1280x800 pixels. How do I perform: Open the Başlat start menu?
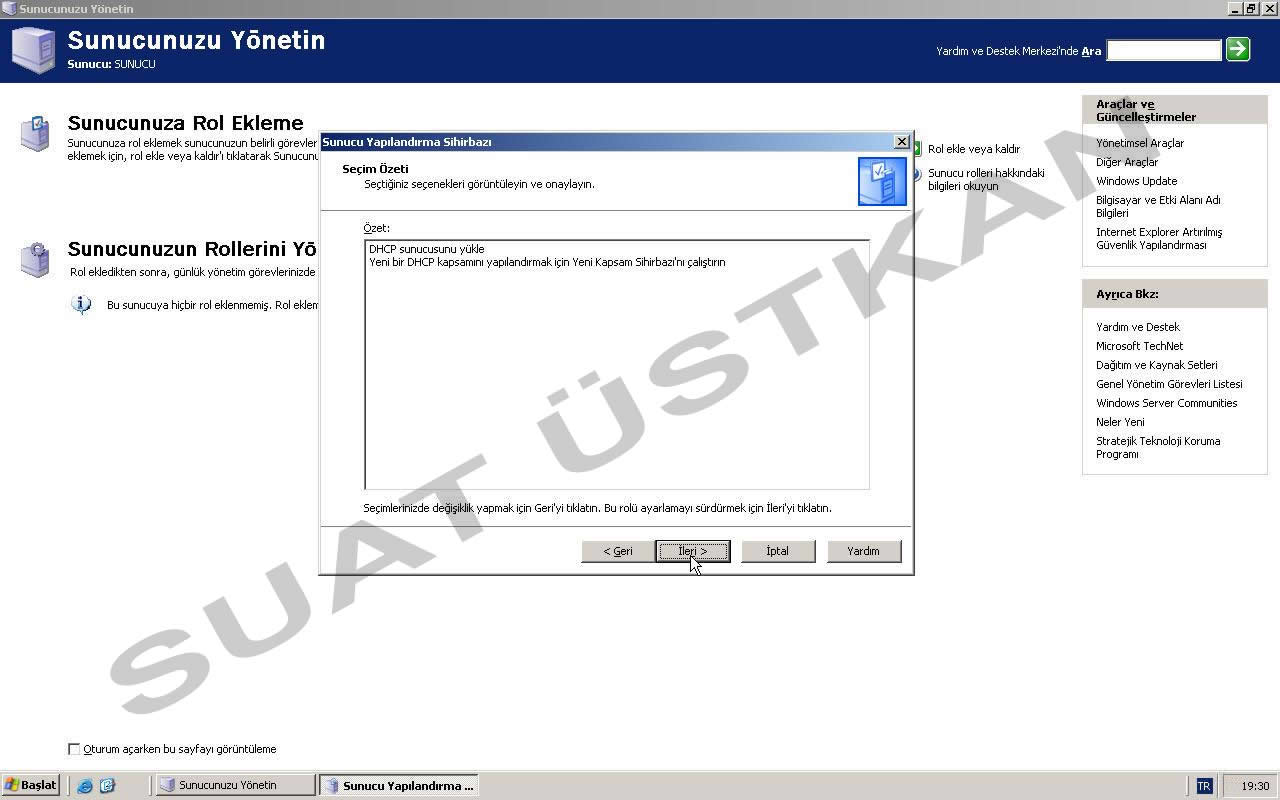(x=31, y=785)
